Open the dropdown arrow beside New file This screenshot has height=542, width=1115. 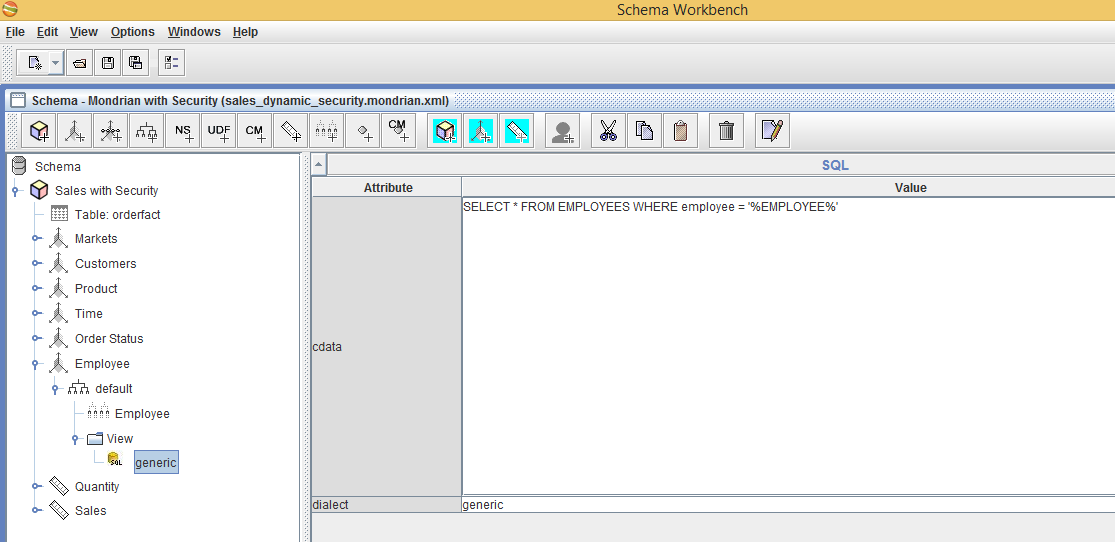coord(56,63)
